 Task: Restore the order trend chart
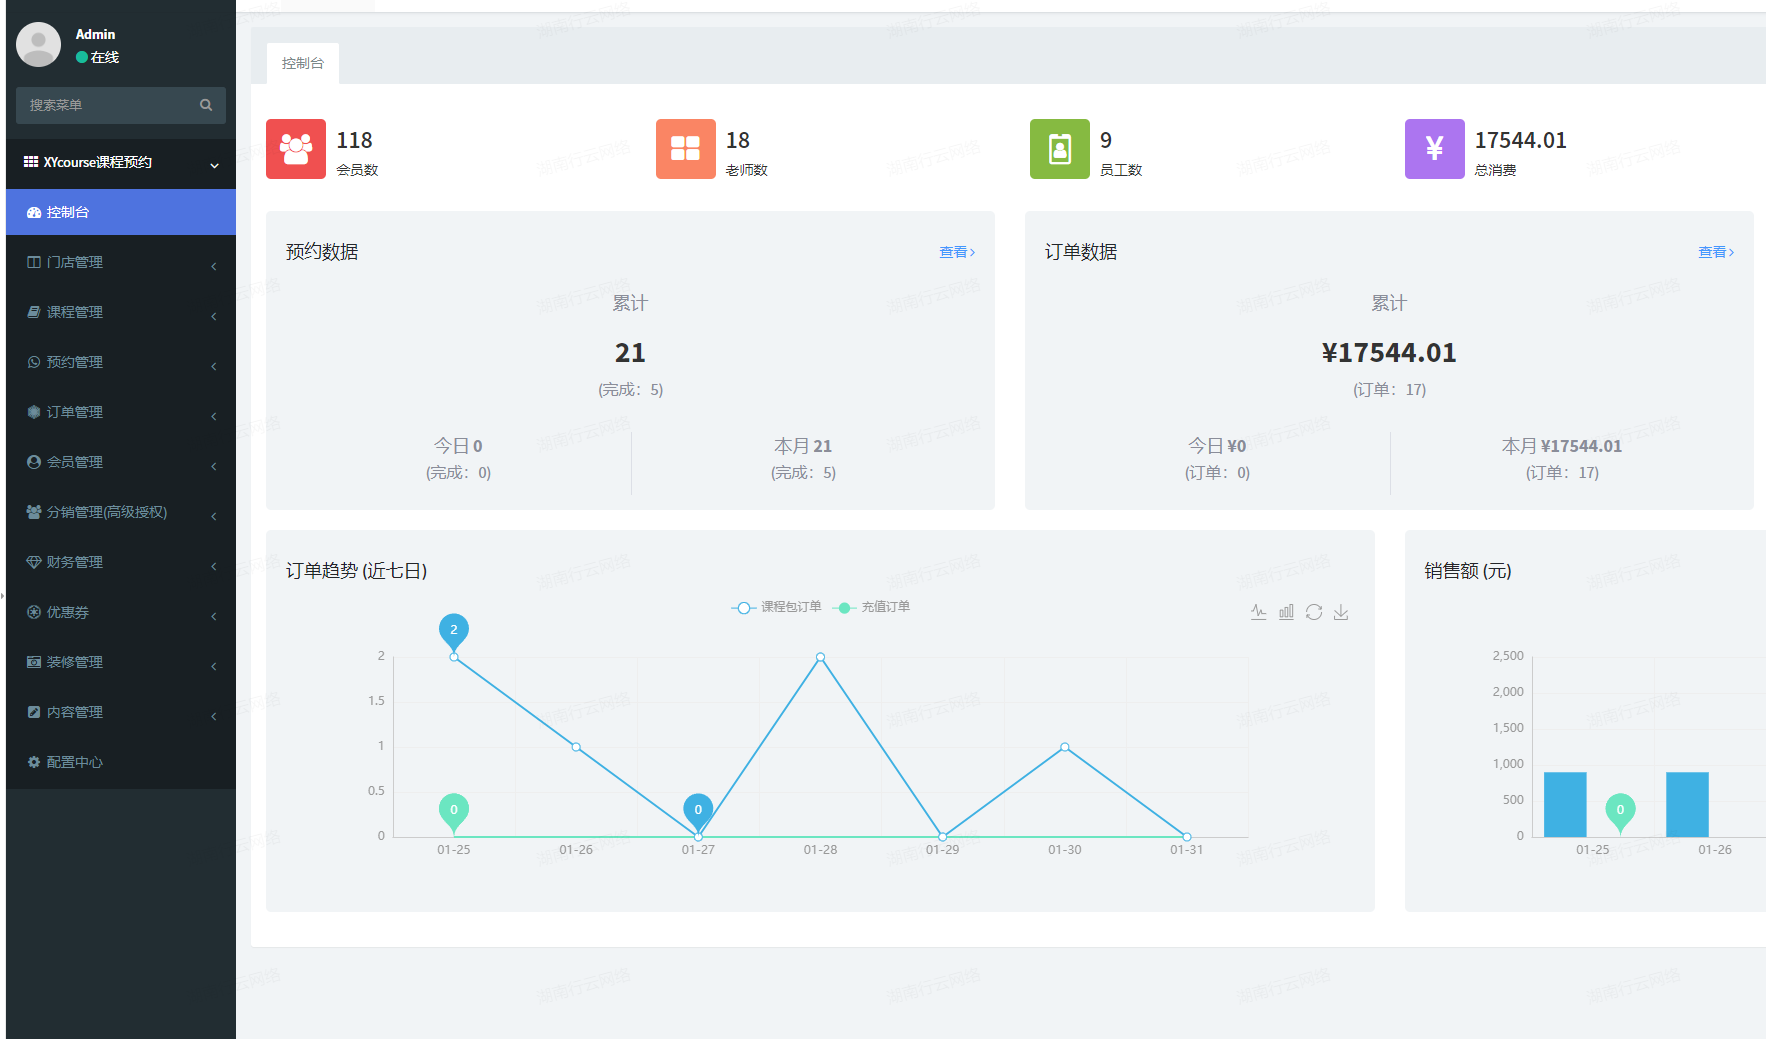click(1314, 612)
